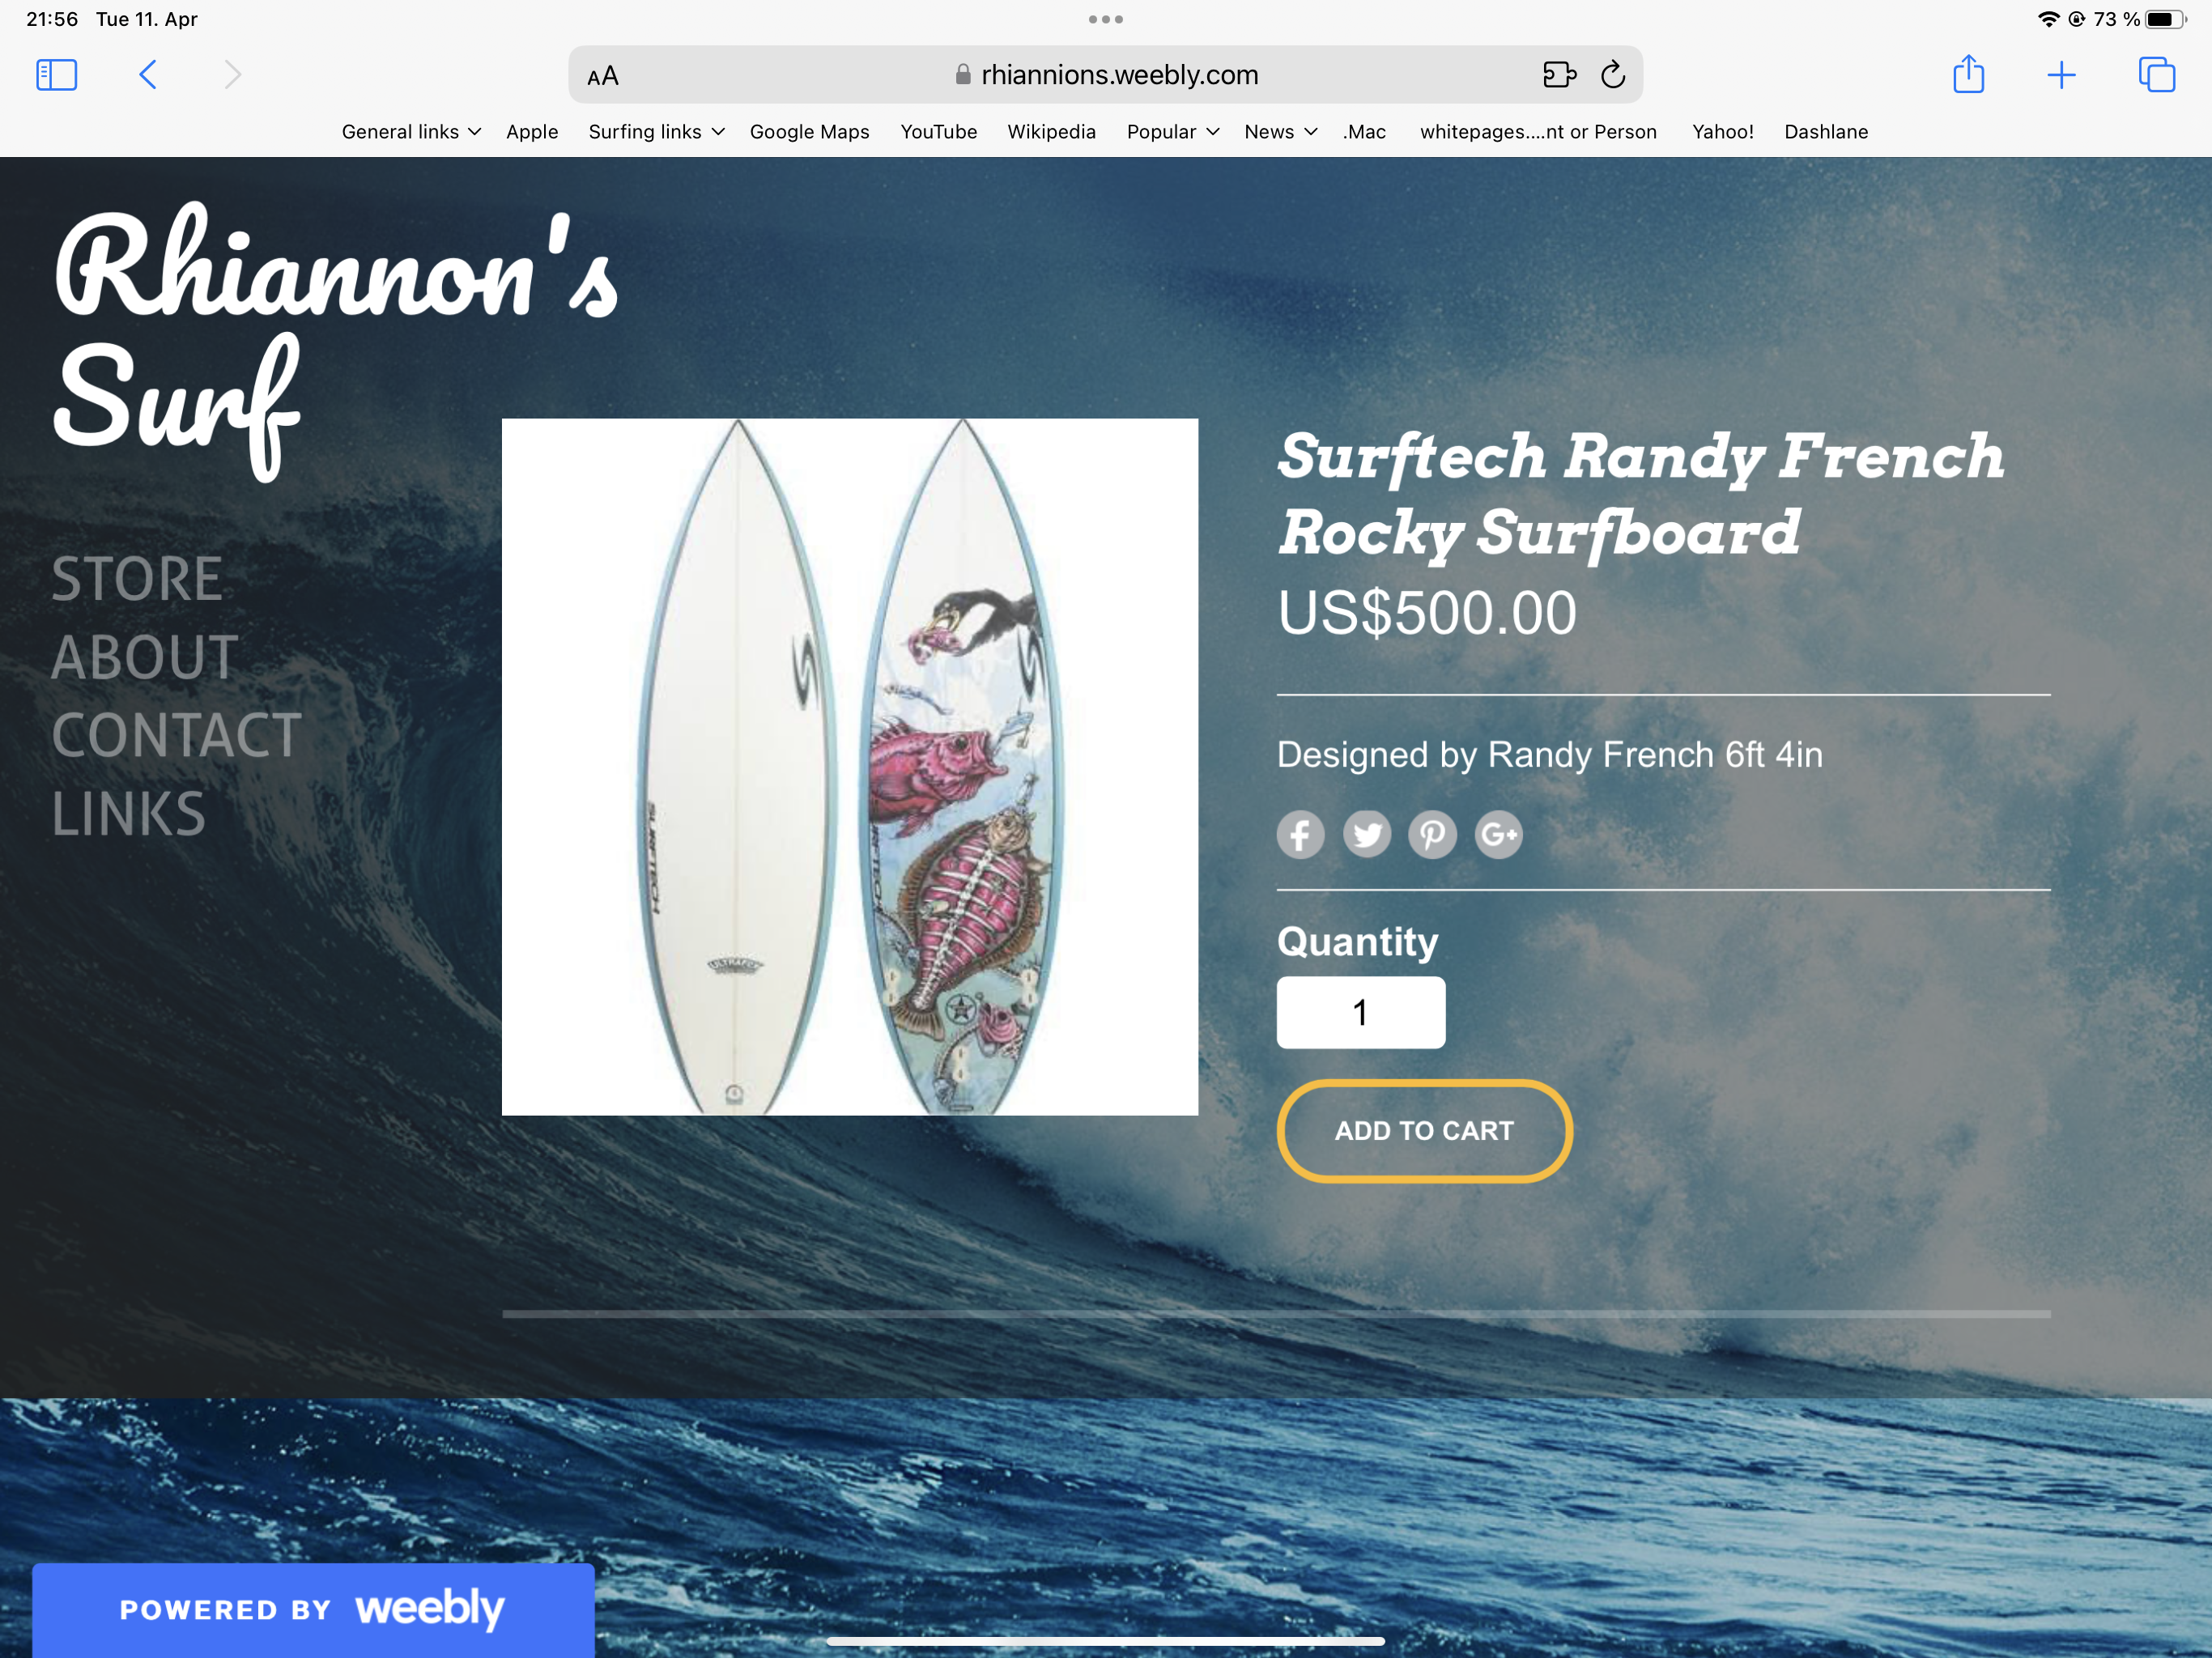
Task: Pin product on Pinterest
Action: tap(1432, 834)
